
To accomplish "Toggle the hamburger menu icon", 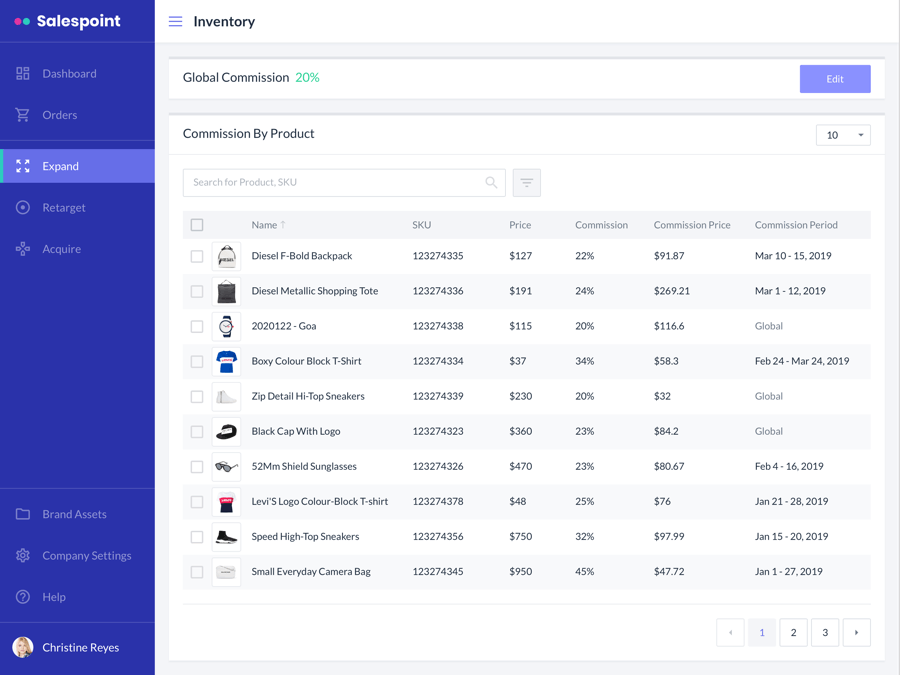I will 175,21.
